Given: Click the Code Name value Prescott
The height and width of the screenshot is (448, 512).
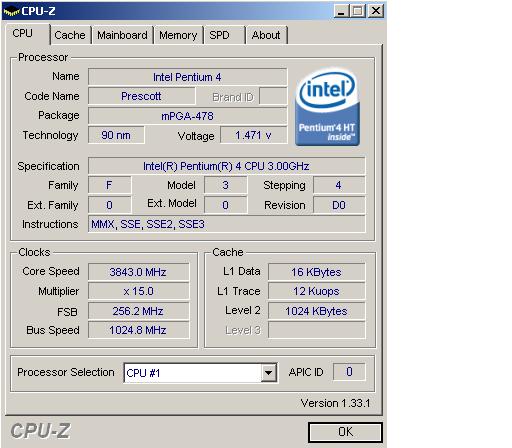Looking at the screenshot, I should coord(141,96).
